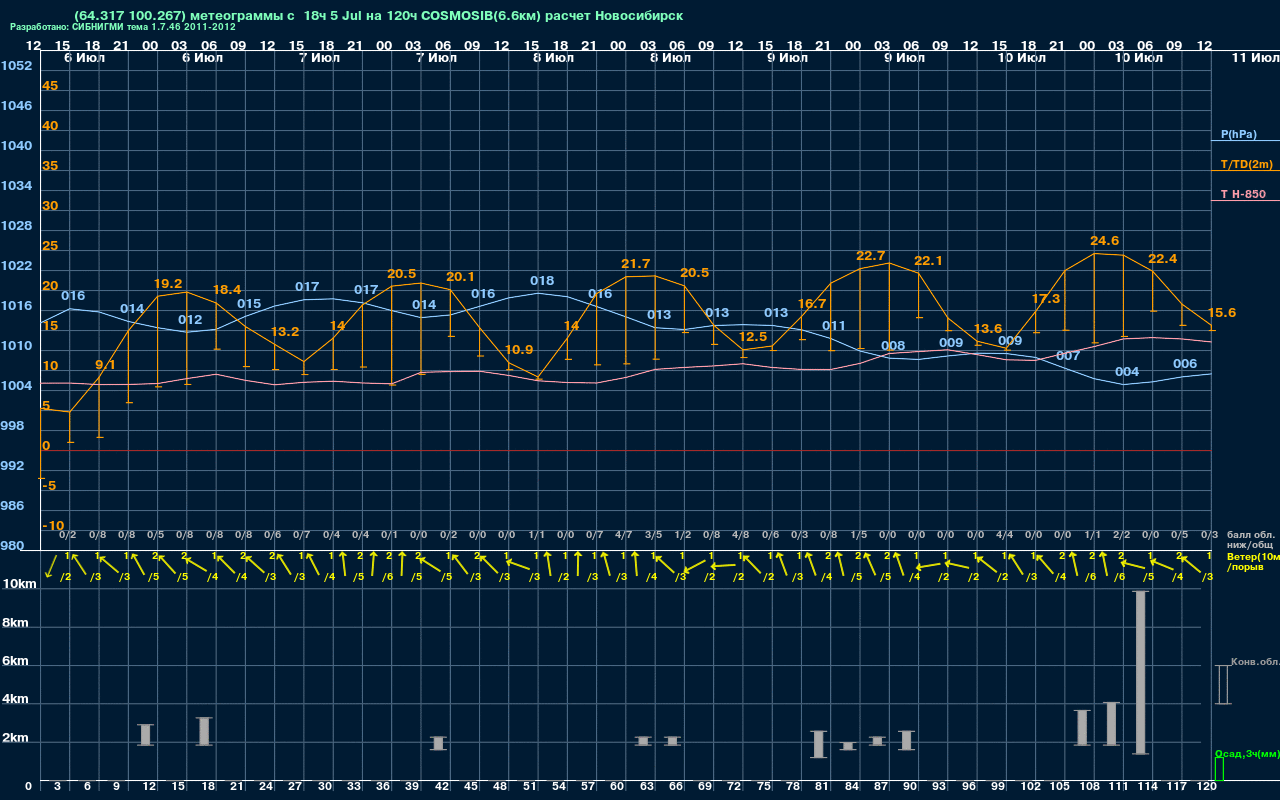Click the pressure label 007

(x=1068, y=355)
